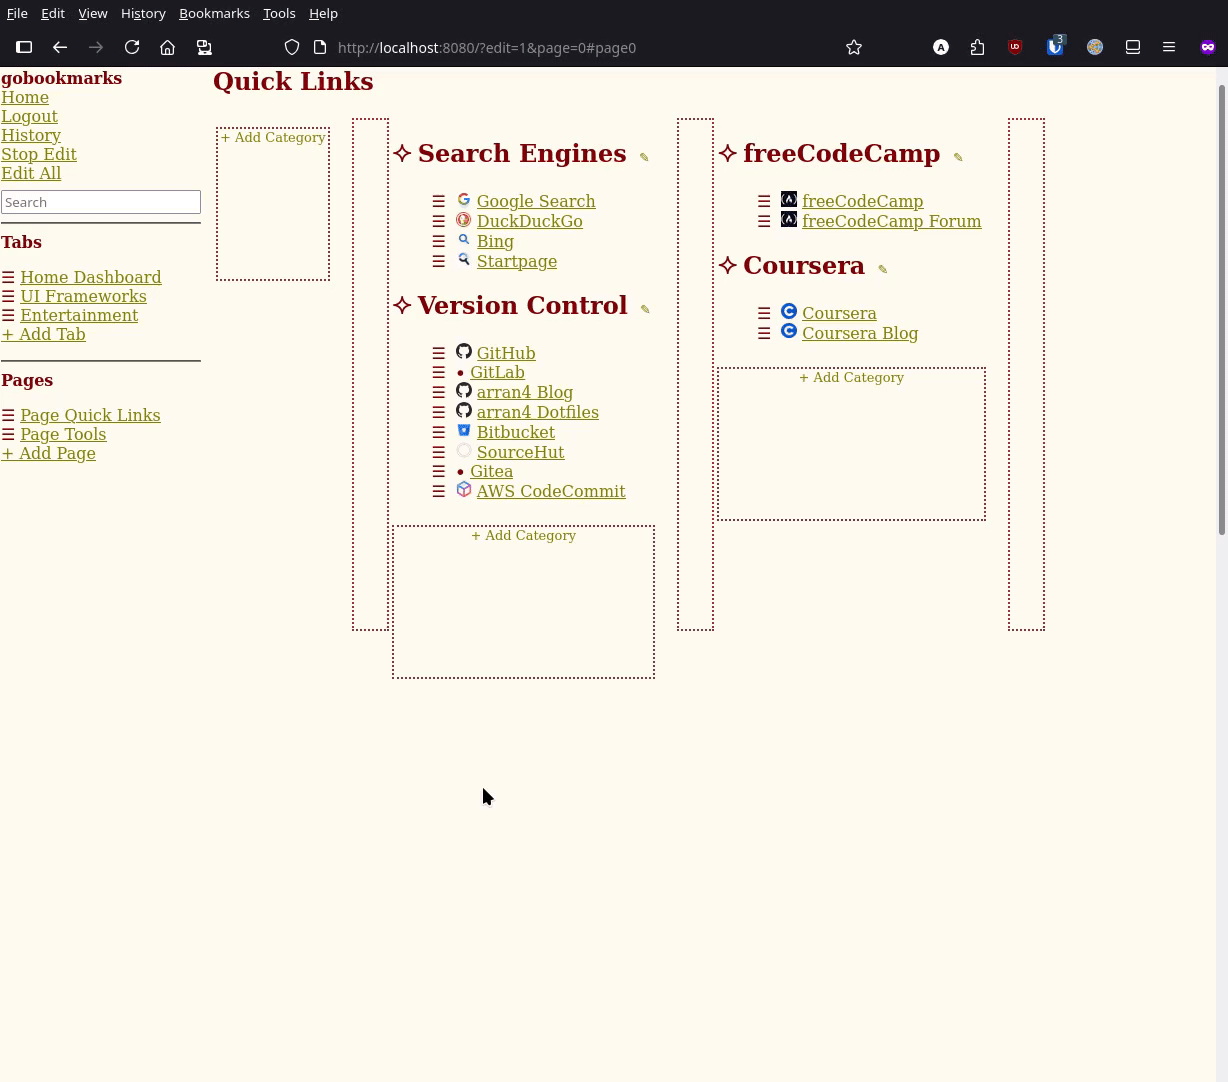Bookmark this page with the star icon
1228x1082 pixels.
(854, 47)
